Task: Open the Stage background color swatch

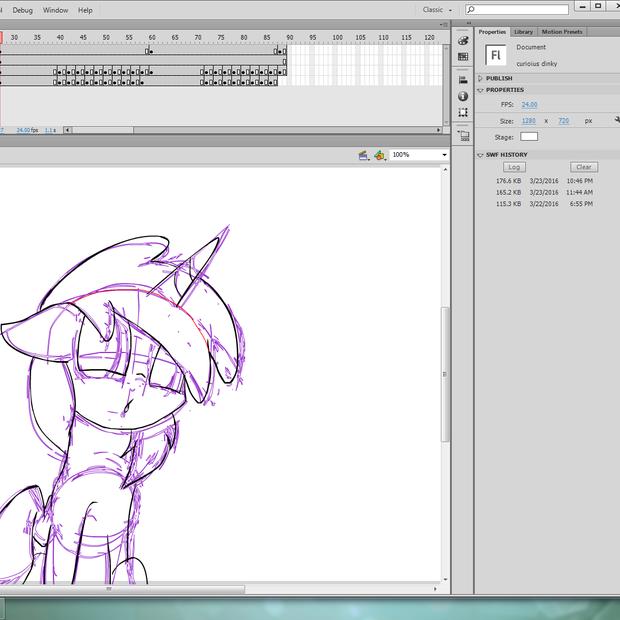Action: (529, 137)
